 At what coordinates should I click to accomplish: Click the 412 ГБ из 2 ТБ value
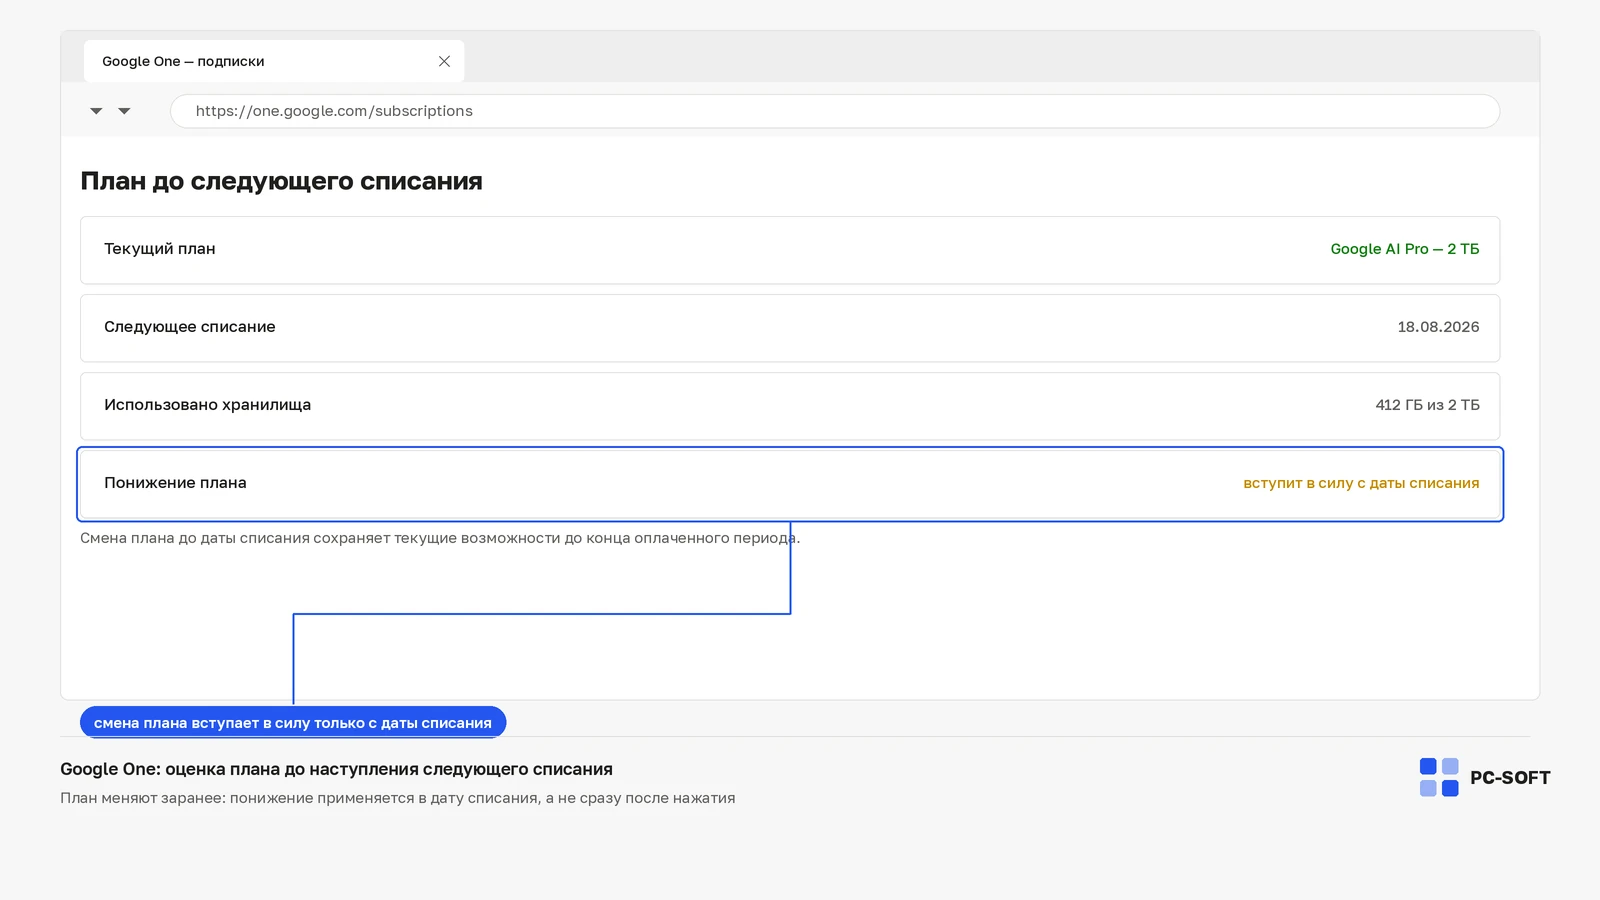tap(1427, 405)
